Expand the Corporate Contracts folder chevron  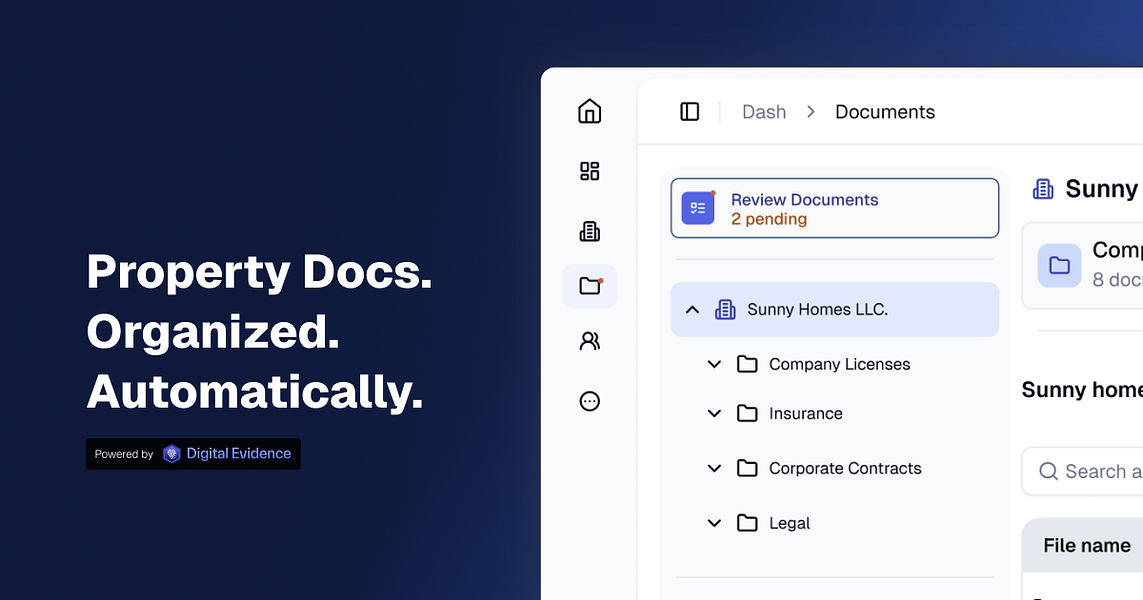(714, 468)
